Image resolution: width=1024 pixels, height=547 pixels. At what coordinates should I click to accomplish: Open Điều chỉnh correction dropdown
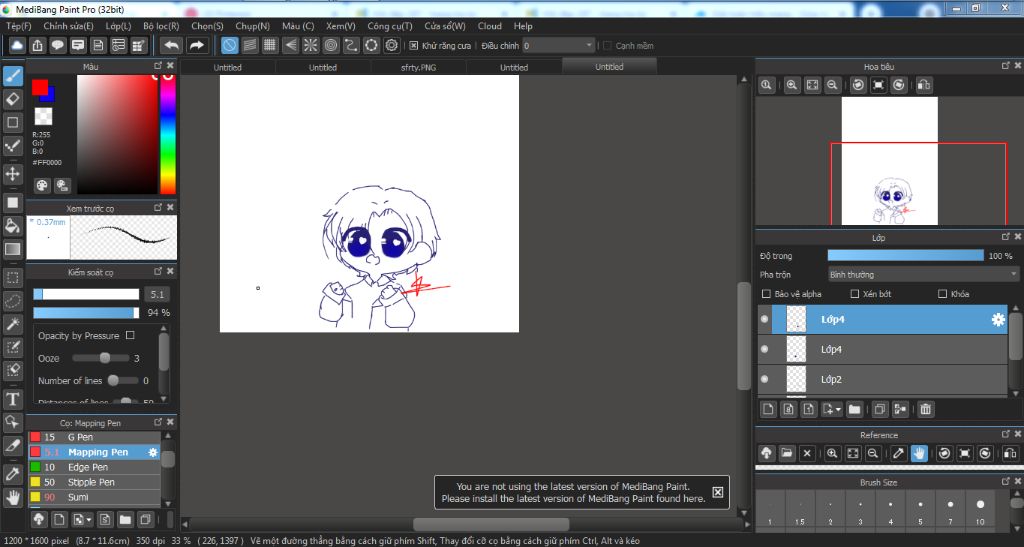(558, 46)
